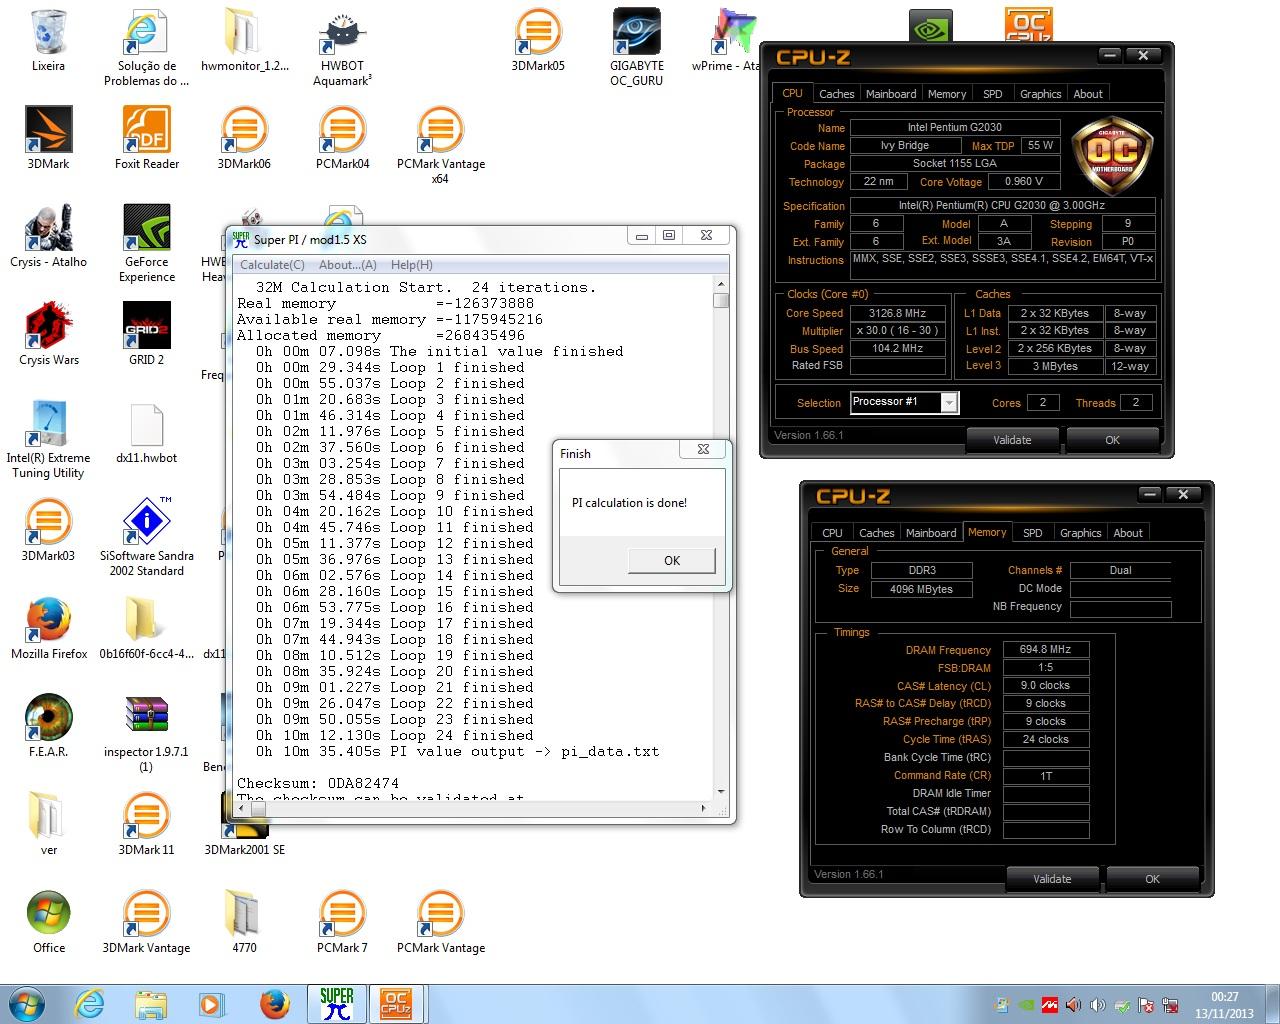The height and width of the screenshot is (1024, 1280).
Task: Open Help(H) menu in Super PI
Action: coord(411,265)
